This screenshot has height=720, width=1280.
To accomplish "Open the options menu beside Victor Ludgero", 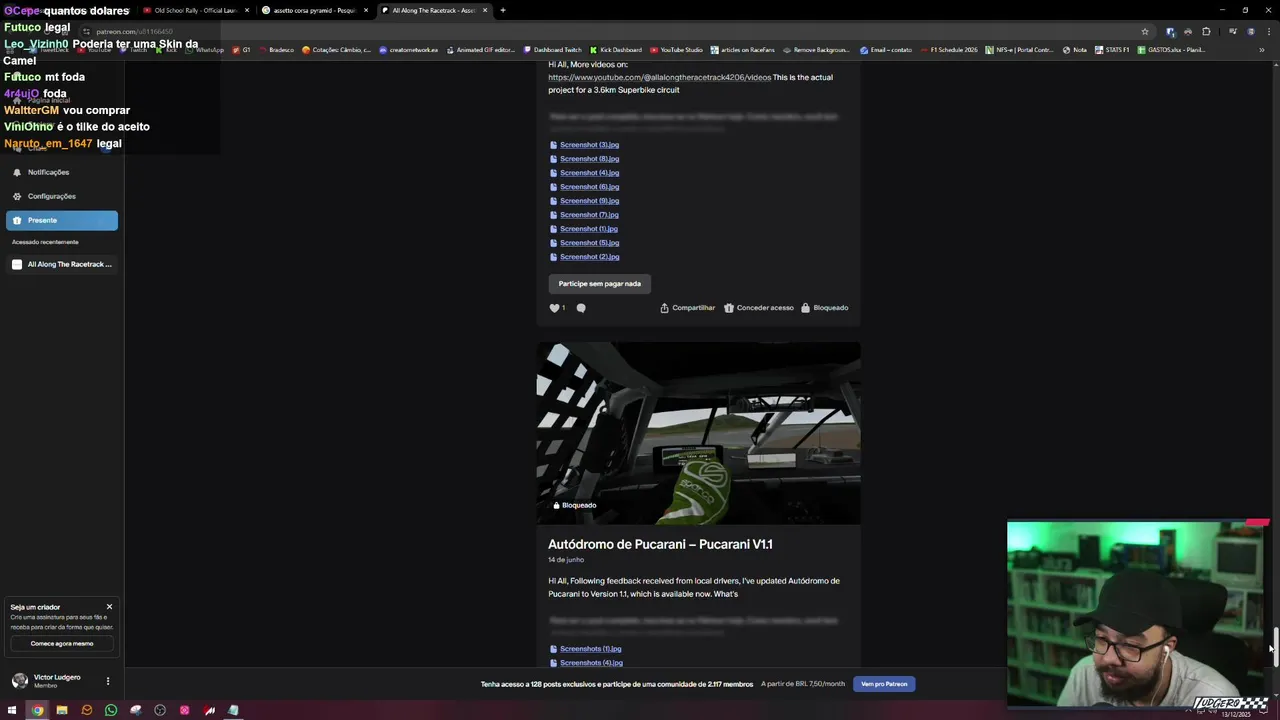I will (x=108, y=681).
